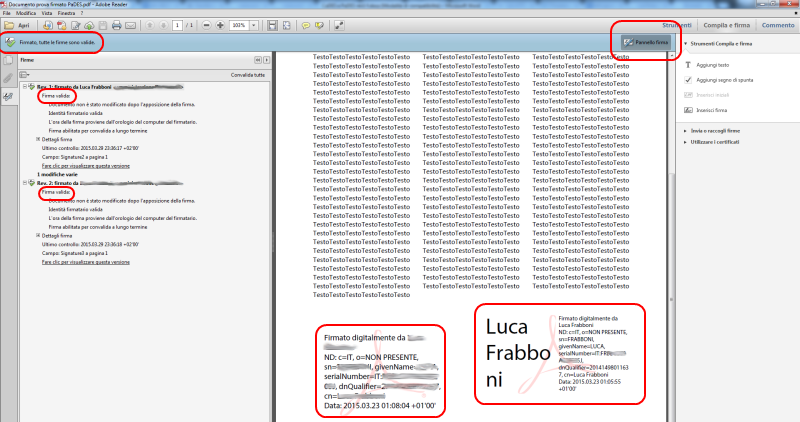Click the document scrollbar up arrow
The height and width of the screenshot is (422, 800).
671,55
